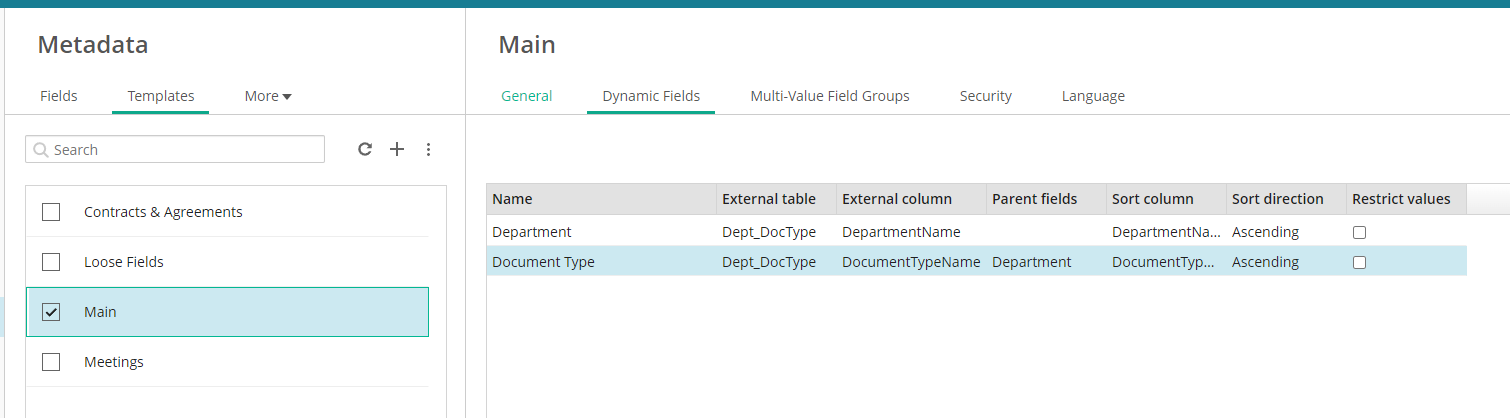
Task: Check the Contracts & Agreements checkbox
Action: 51,212
